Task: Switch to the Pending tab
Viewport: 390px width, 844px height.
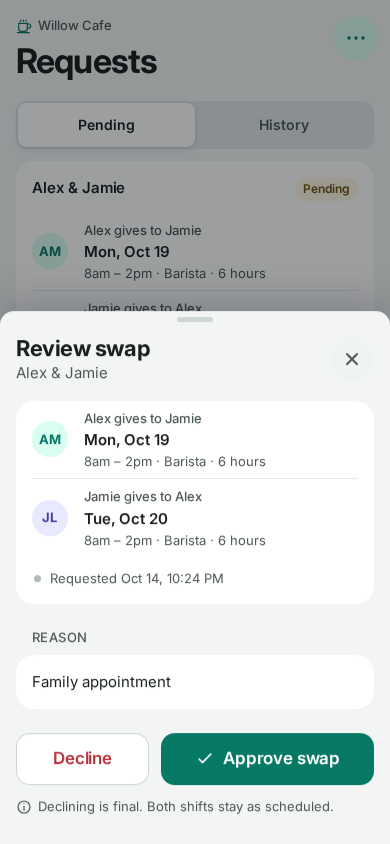Action: 107,125
